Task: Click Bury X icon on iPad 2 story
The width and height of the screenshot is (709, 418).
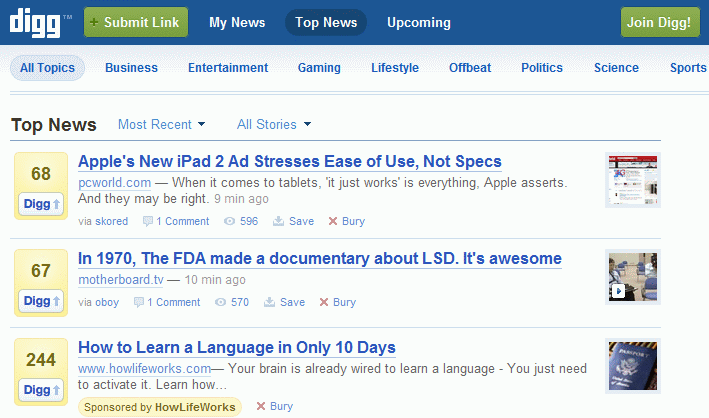Action: [333, 221]
